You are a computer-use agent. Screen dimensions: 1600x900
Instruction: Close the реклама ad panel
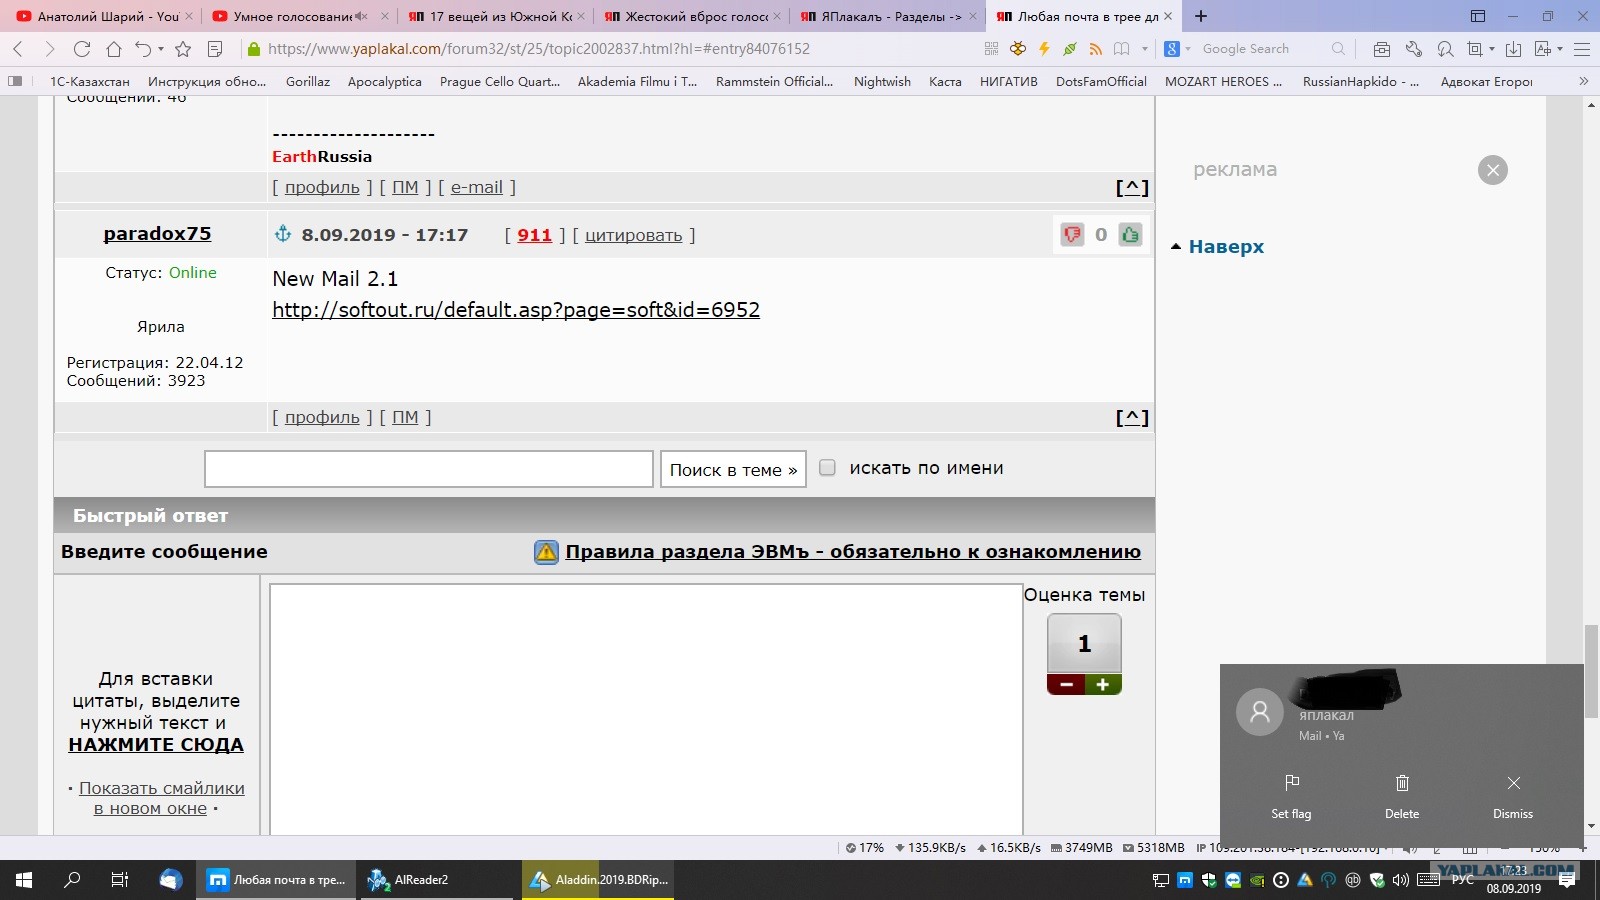point(1493,170)
